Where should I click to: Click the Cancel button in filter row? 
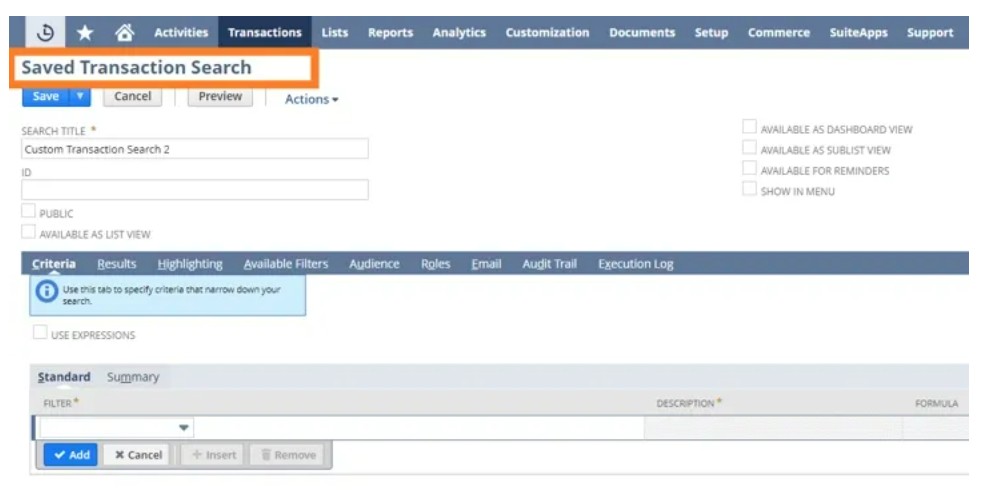click(137, 455)
